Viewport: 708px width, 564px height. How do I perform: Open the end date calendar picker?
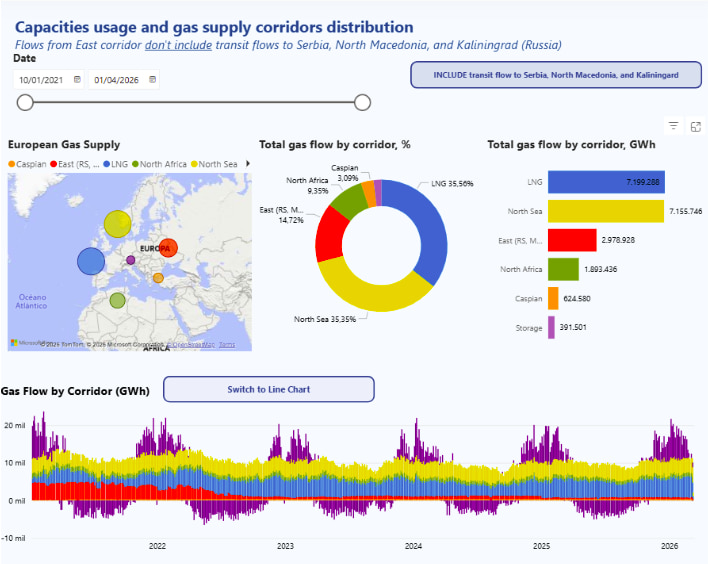152,79
